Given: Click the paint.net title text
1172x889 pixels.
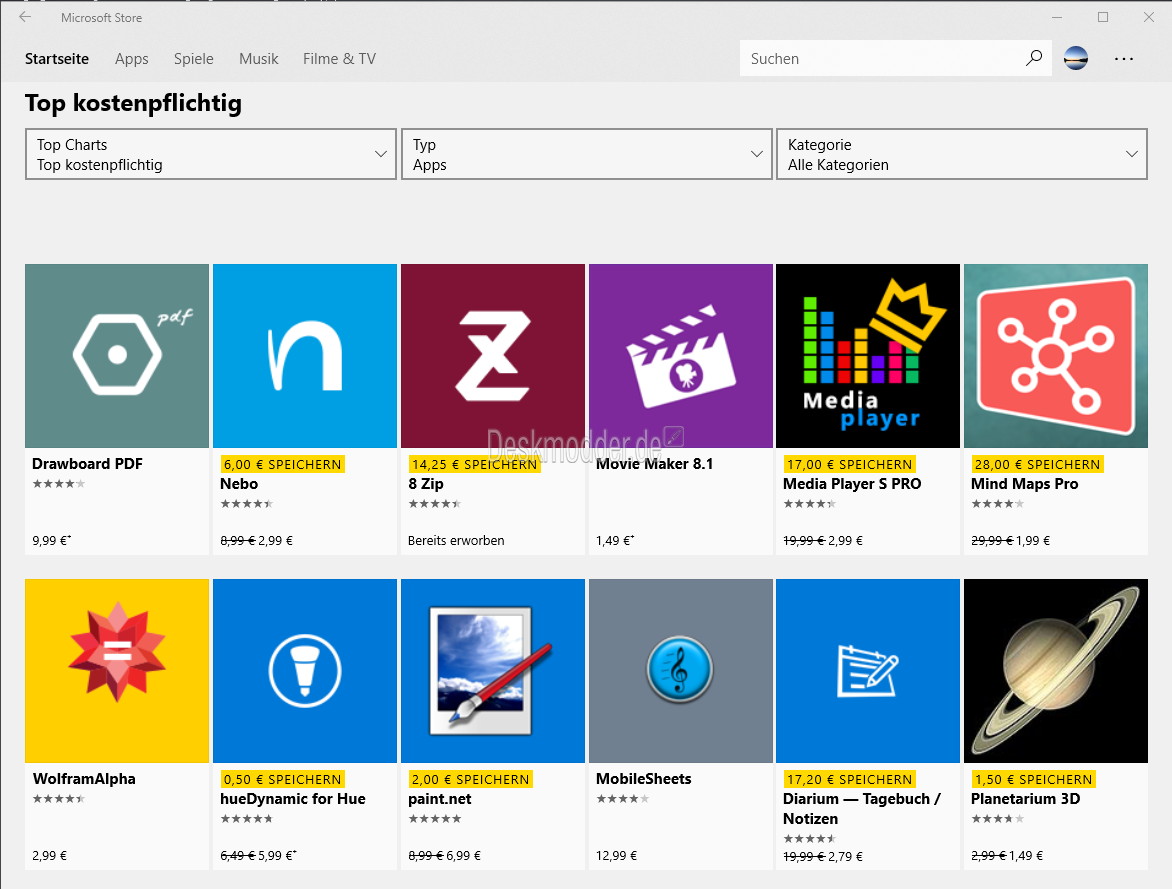Looking at the screenshot, I should click(x=440, y=799).
